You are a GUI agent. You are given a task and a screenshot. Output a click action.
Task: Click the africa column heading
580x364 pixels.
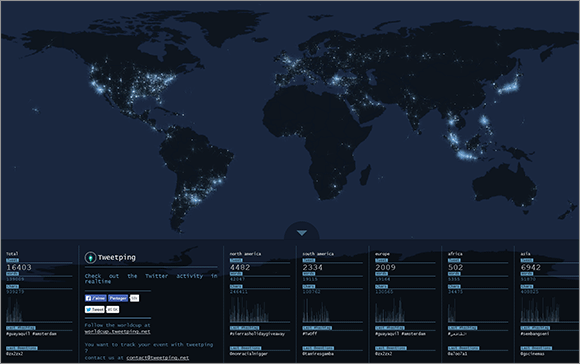(455, 254)
